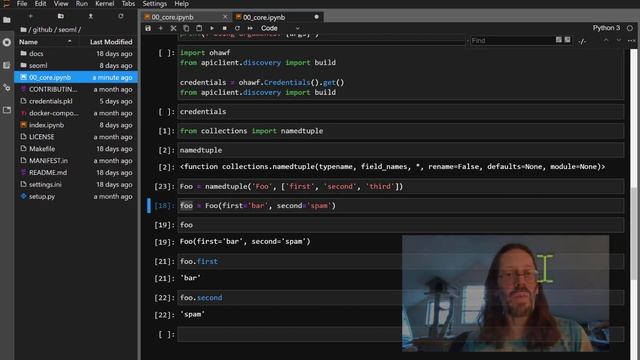Click the kernel status circle next to Python 3

tap(630, 28)
